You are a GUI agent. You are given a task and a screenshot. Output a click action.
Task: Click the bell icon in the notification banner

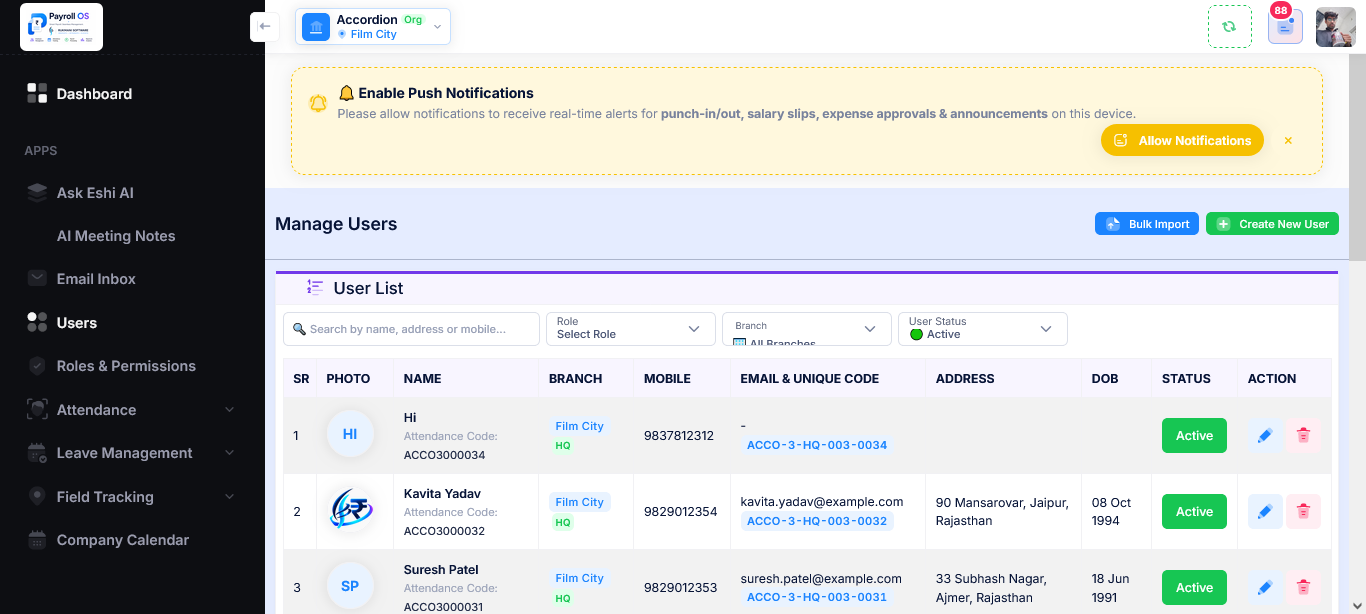pyautogui.click(x=318, y=103)
